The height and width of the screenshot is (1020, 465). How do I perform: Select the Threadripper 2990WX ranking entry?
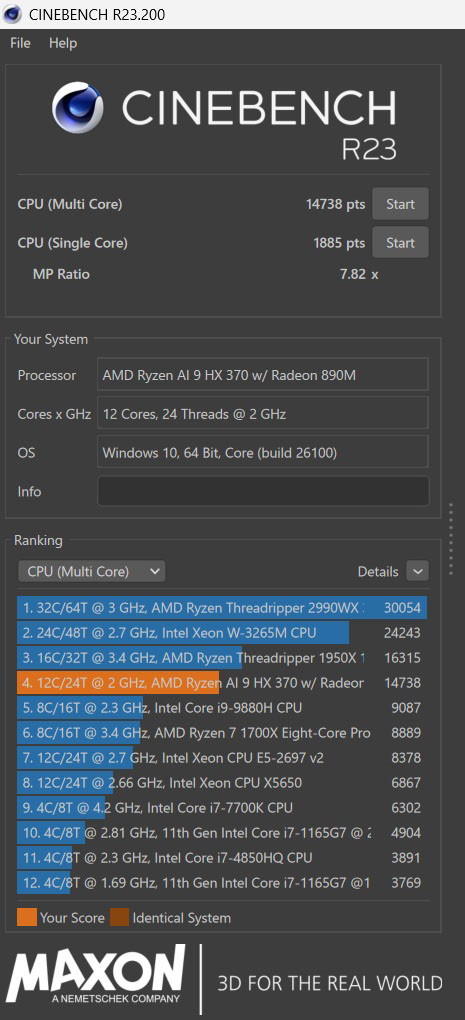pos(222,608)
